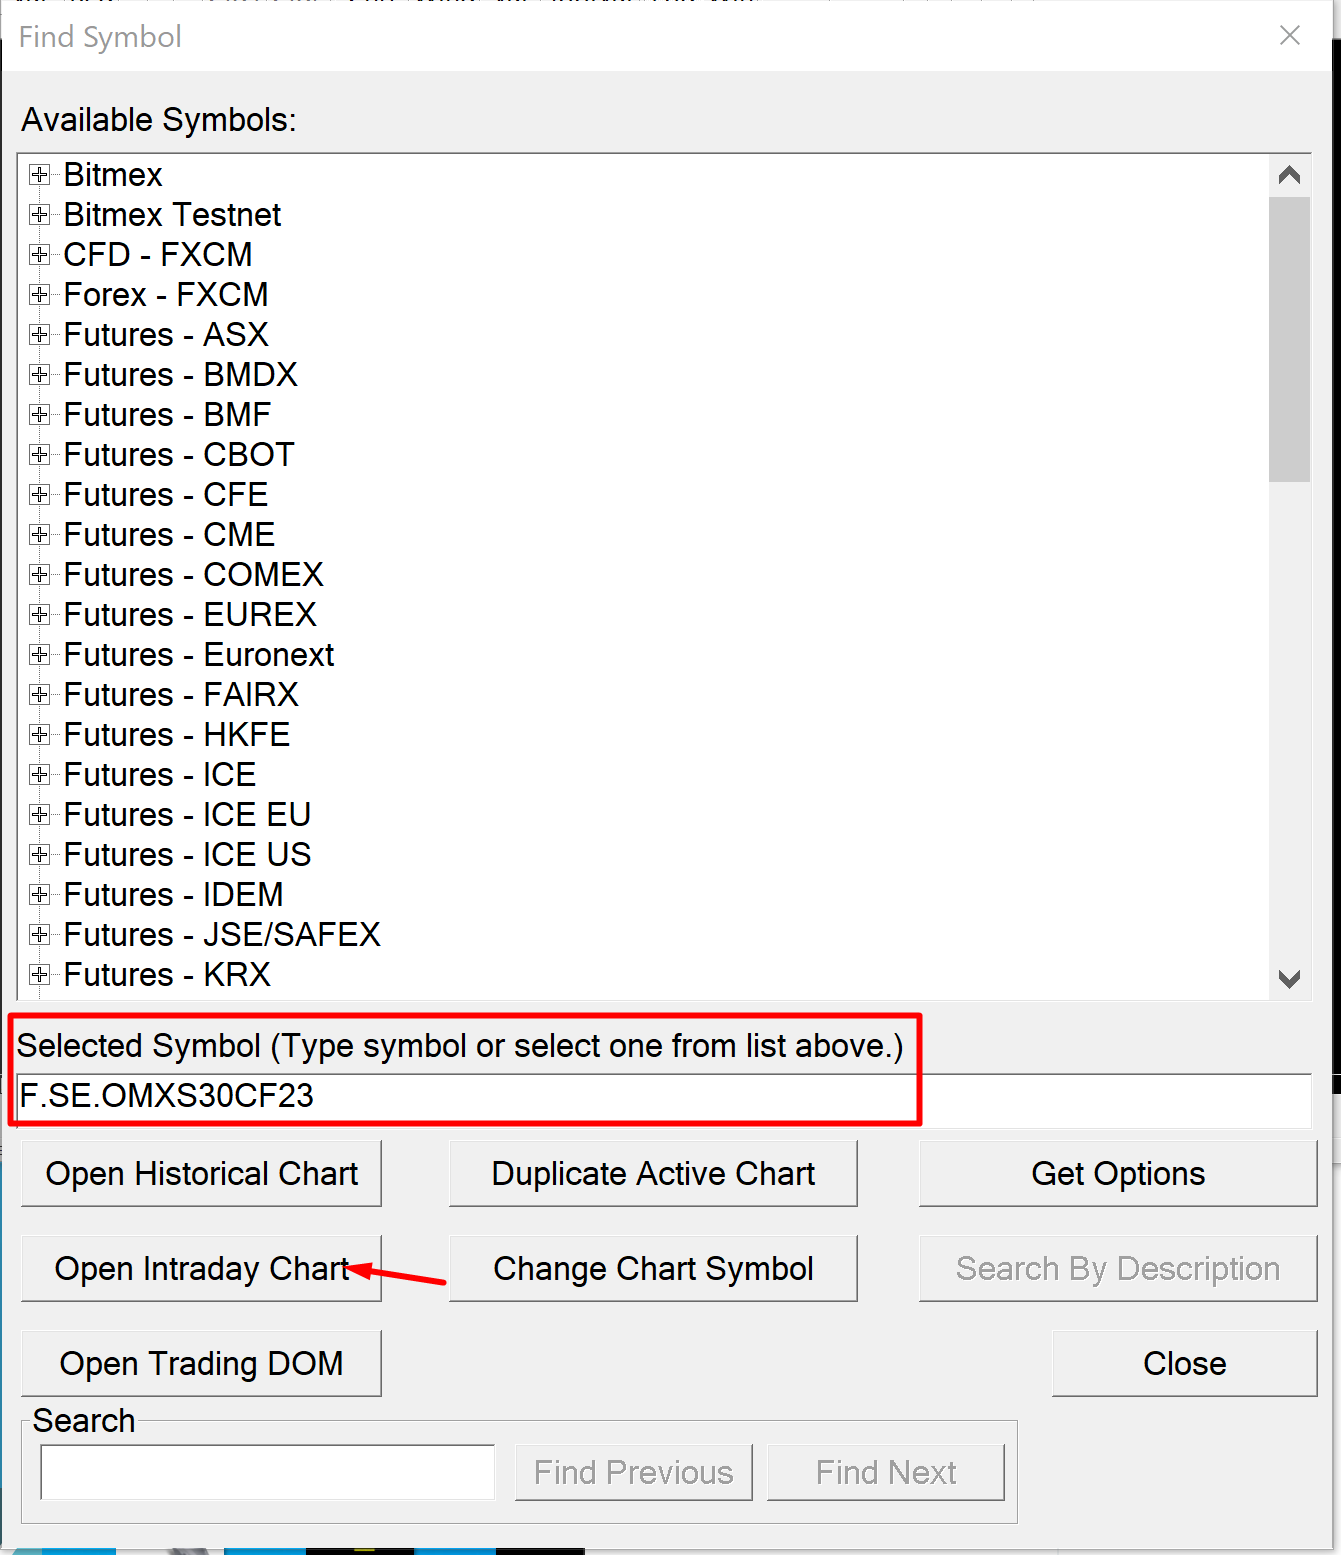The width and height of the screenshot is (1341, 1555).
Task: Expand the Bitmex tree node
Action: [x=40, y=175]
